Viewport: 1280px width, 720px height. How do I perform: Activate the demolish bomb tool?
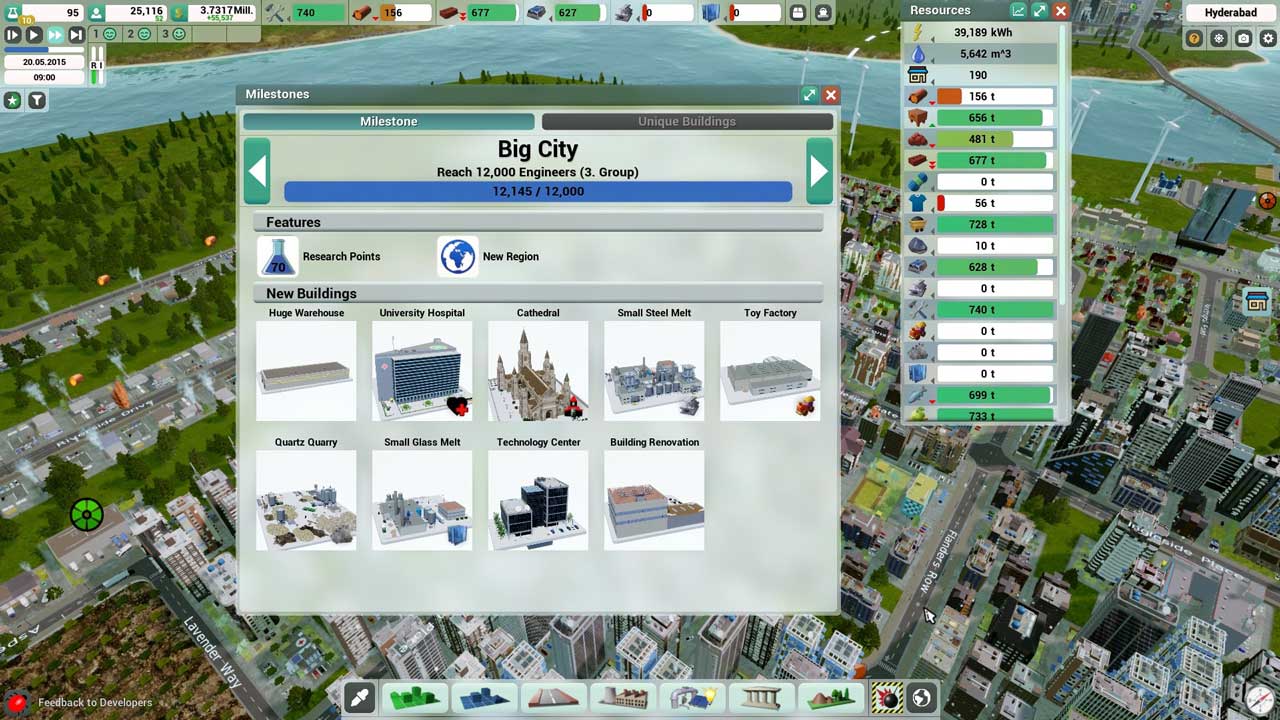887,697
